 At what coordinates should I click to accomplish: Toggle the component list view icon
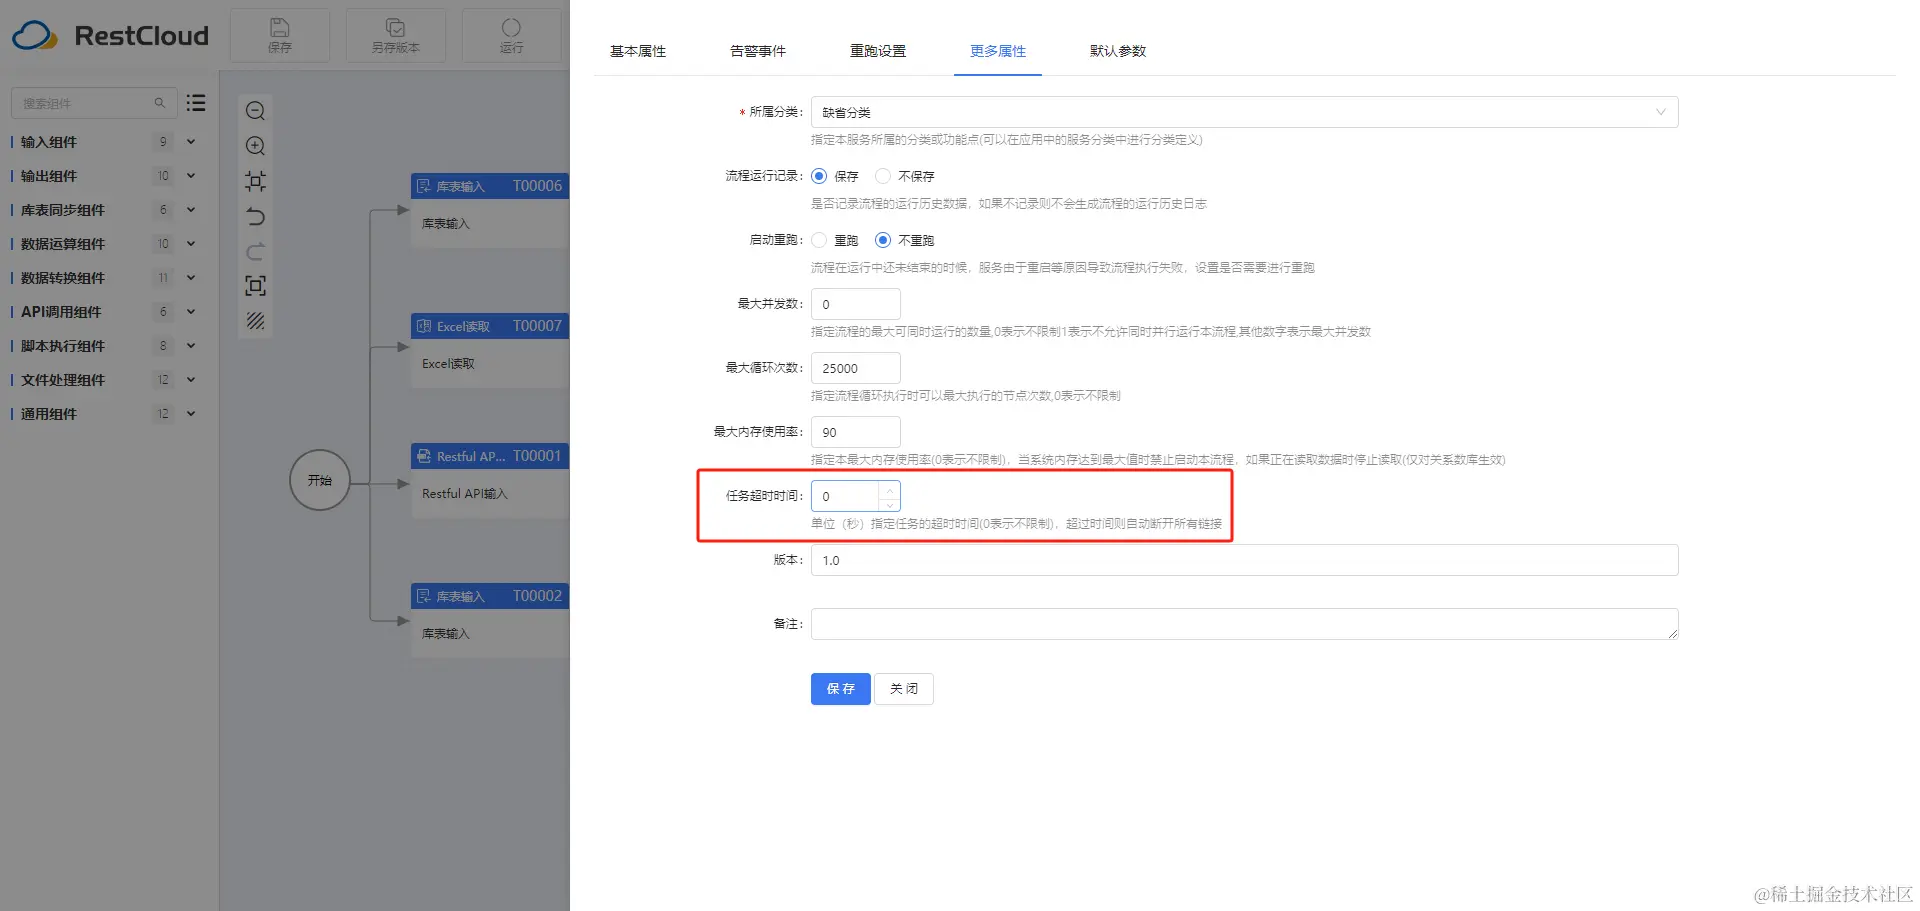196,103
